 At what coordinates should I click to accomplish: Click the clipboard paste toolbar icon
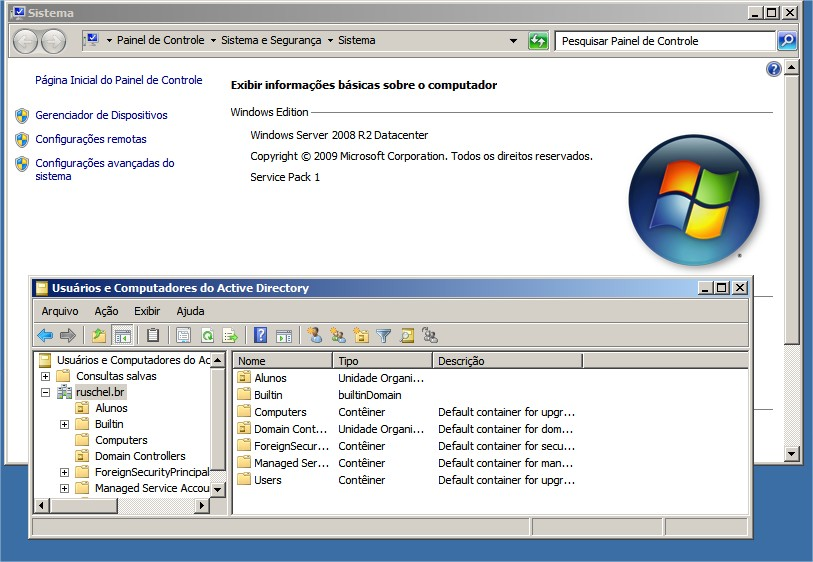point(153,335)
